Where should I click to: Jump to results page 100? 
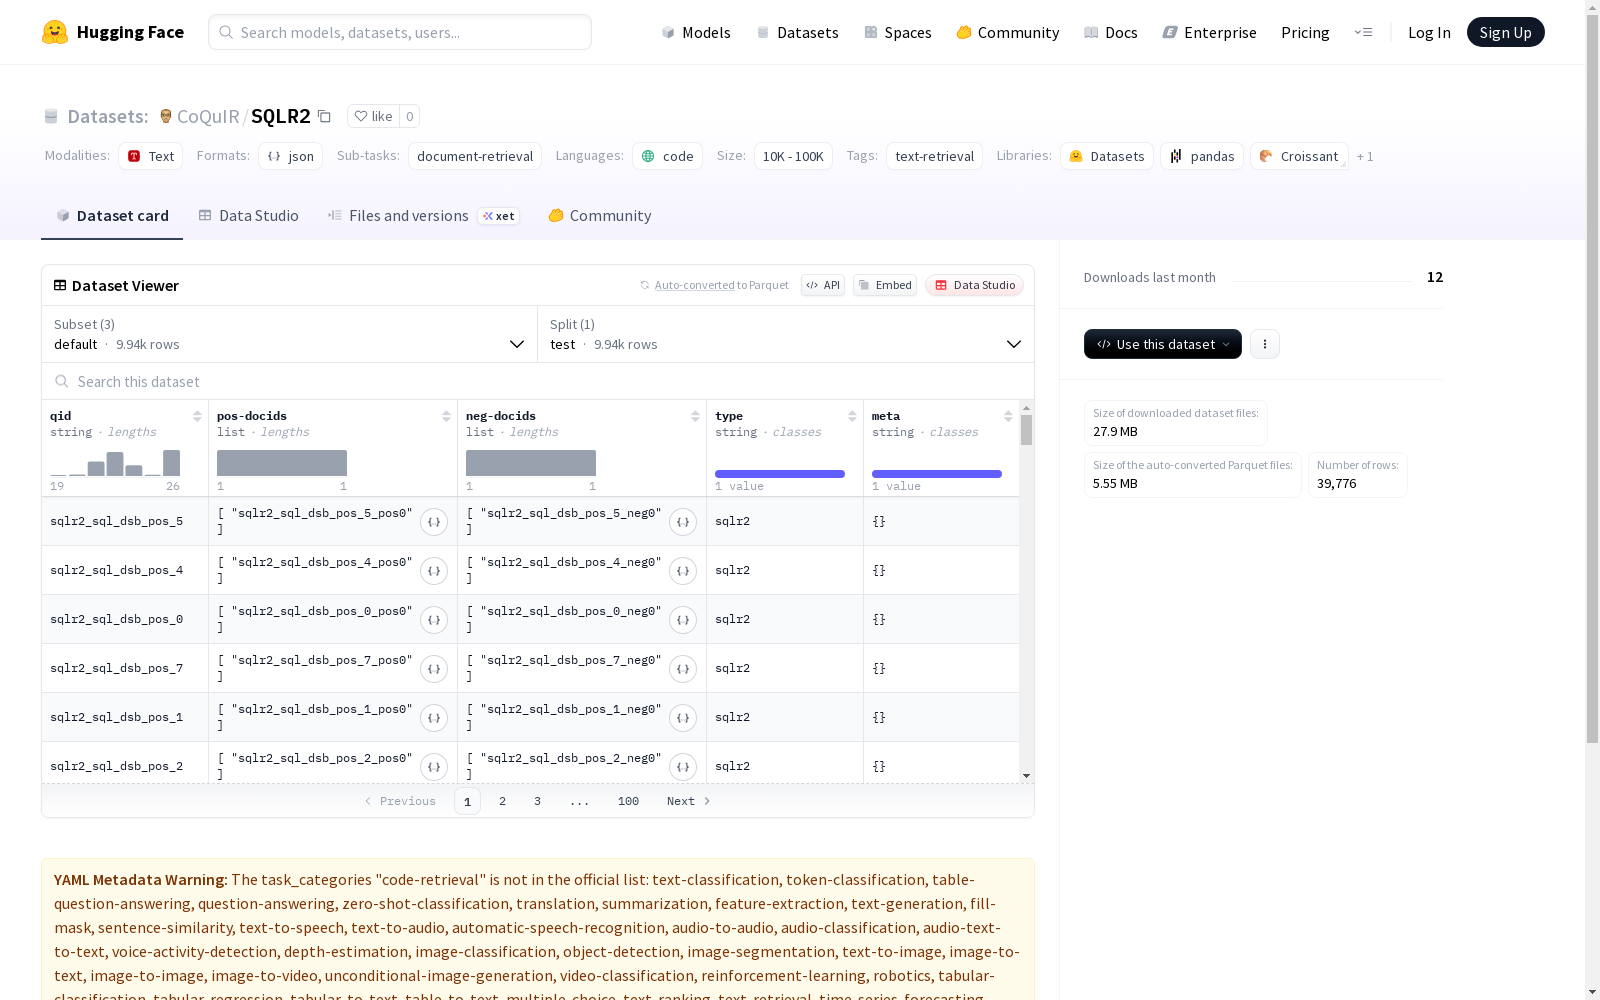[628, 801]
